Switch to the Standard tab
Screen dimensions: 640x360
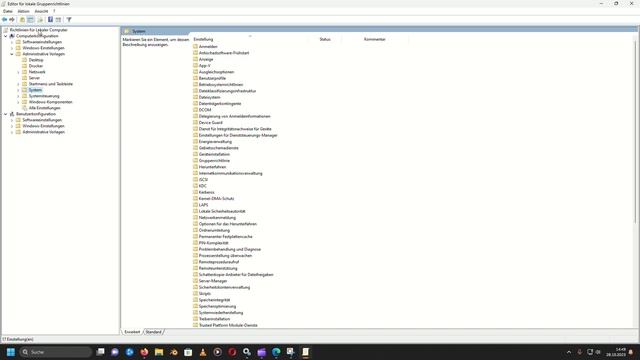click(x=153, y=332)
